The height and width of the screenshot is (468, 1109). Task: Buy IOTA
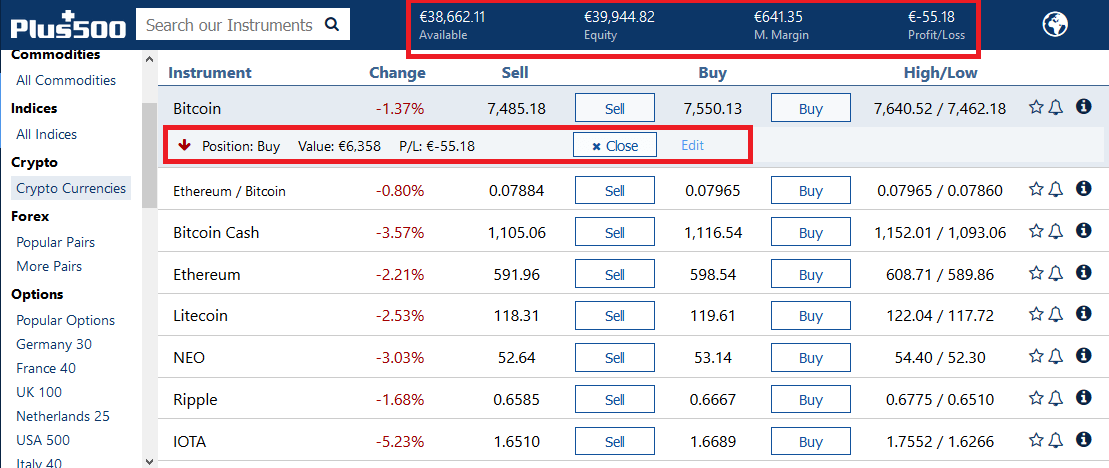(x=811, y=442)
